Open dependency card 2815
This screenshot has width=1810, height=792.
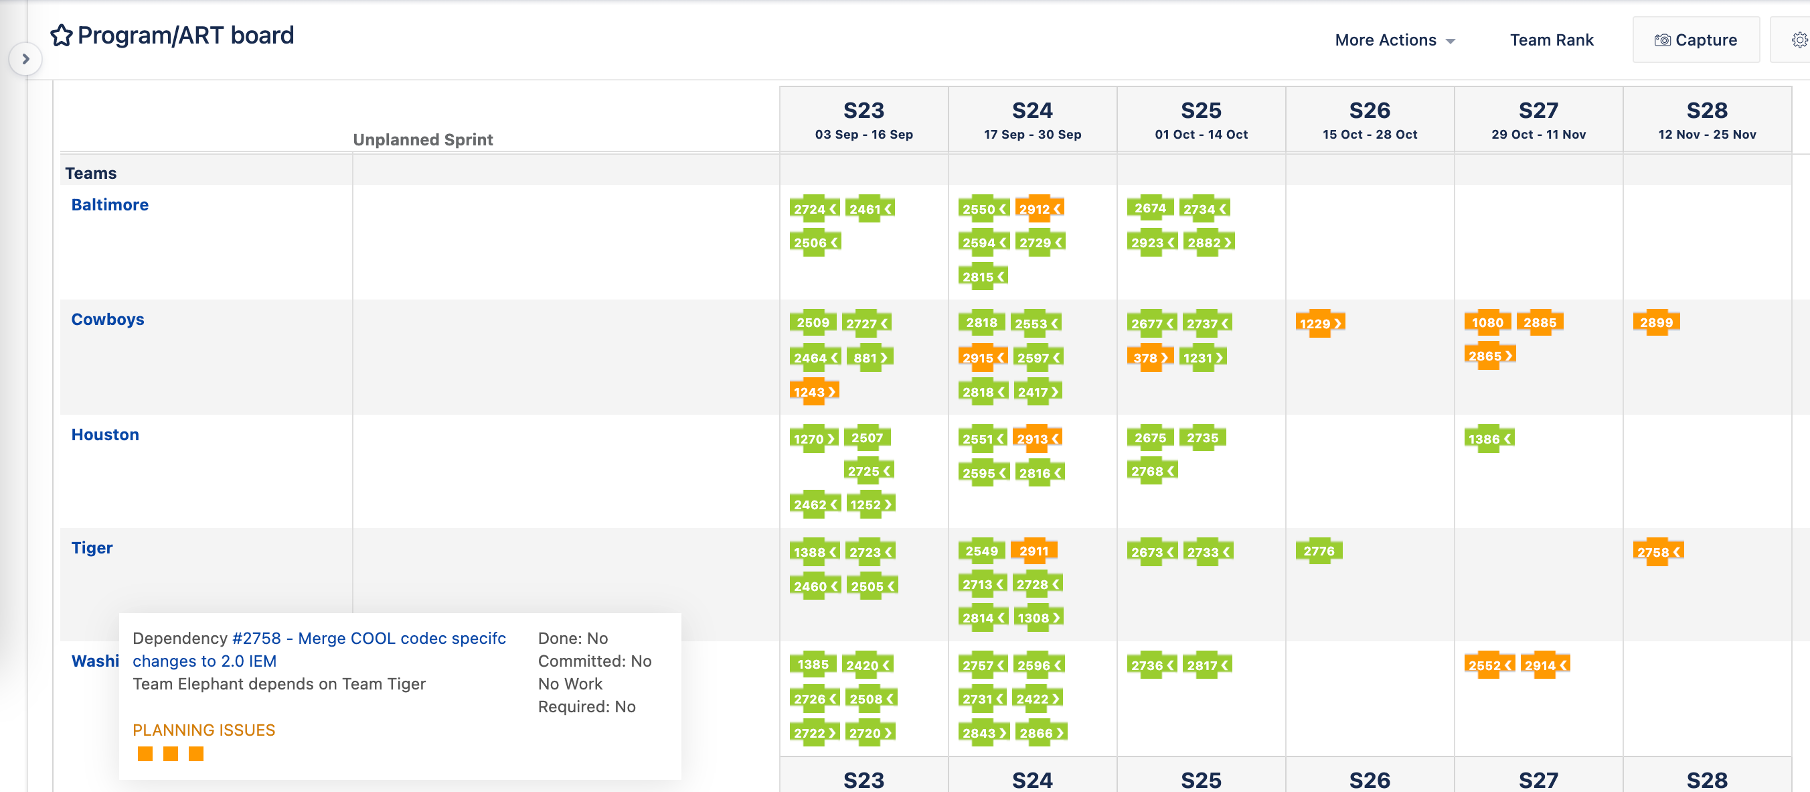pos(983,277)
